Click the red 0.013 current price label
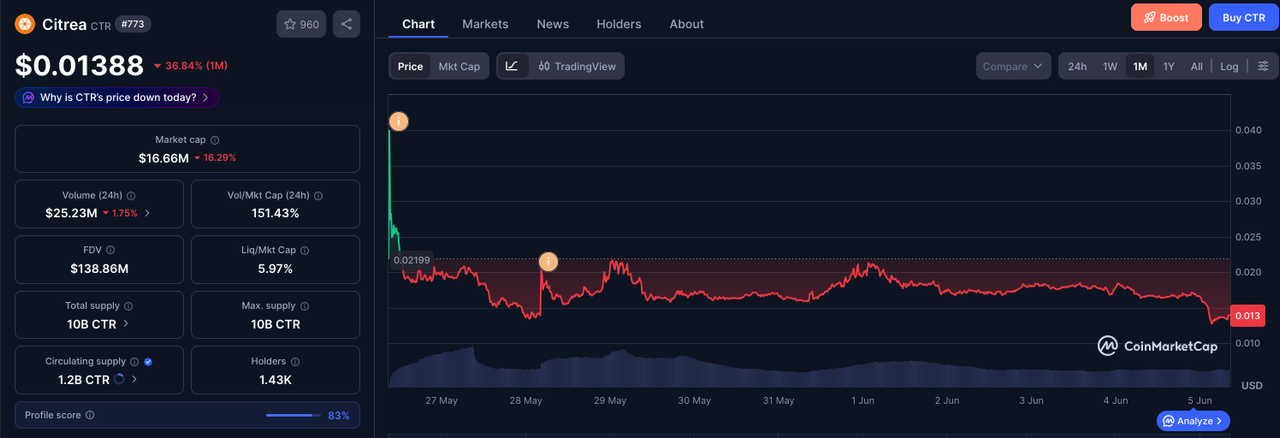 tap(1248, 316)
